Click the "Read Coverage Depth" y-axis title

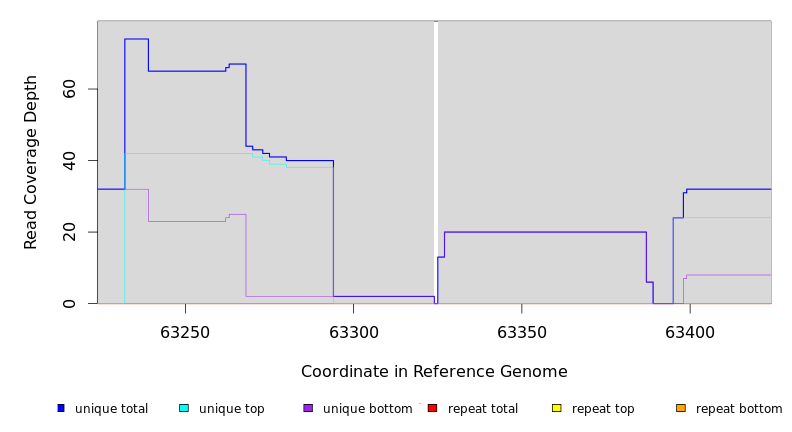pyautogui.click(x=31, y=162)
